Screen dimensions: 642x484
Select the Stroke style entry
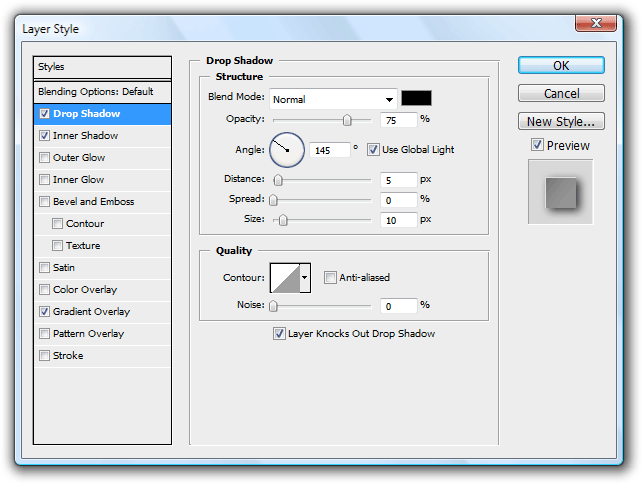[68, 356]
